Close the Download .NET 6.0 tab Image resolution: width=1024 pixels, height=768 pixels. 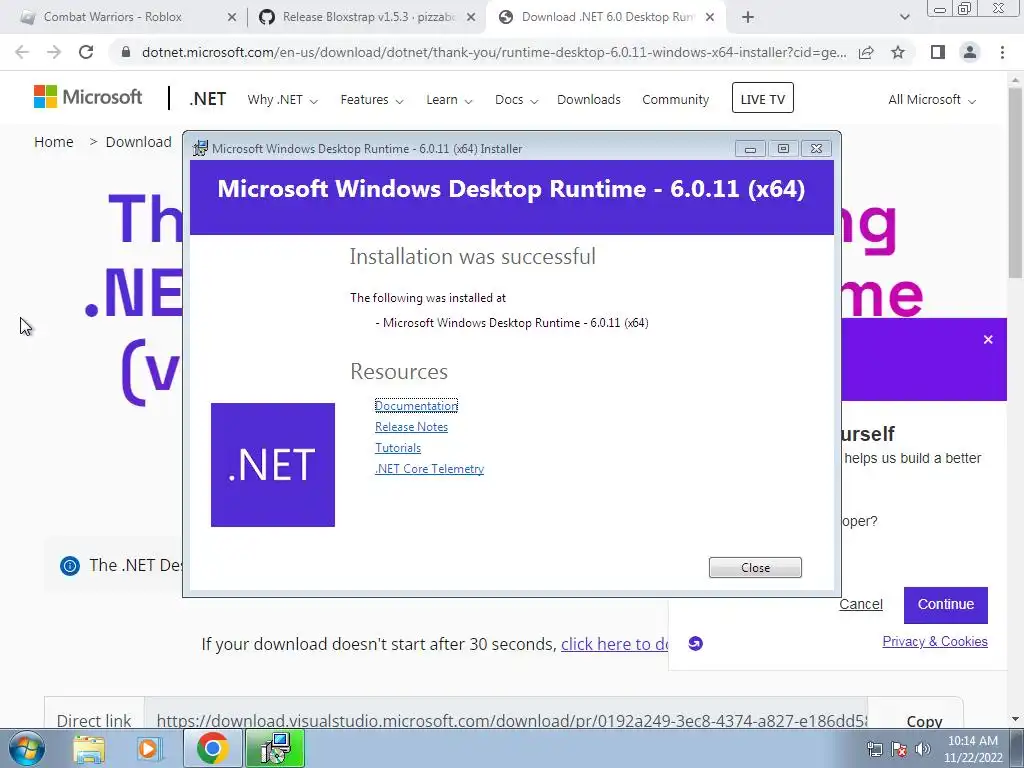tap(710, 18)
